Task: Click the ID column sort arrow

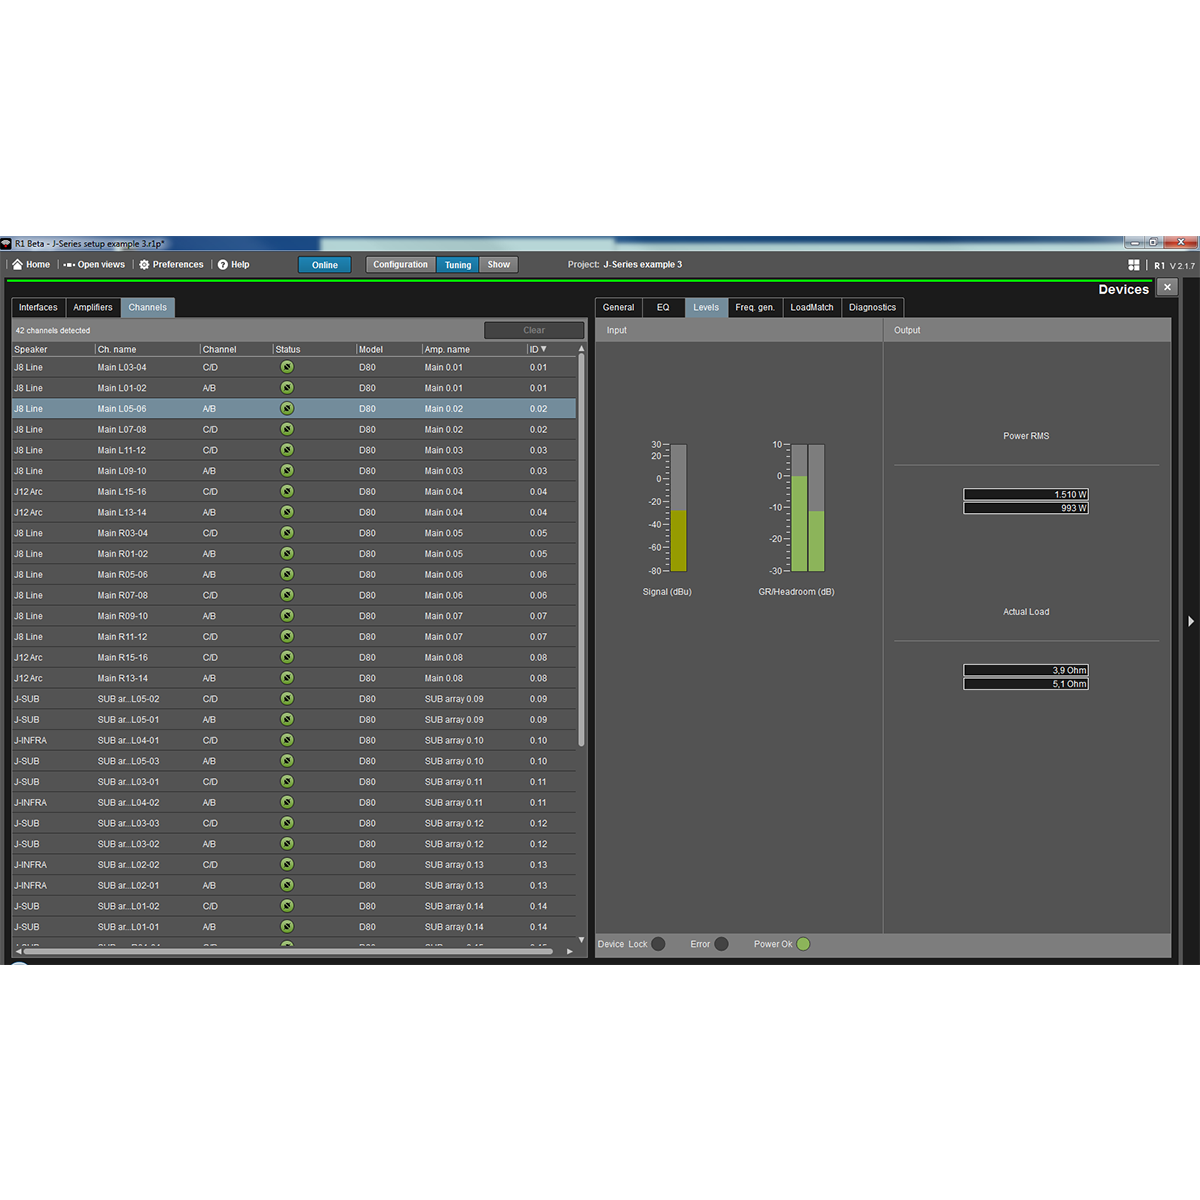Action: (x=546, y=349)
